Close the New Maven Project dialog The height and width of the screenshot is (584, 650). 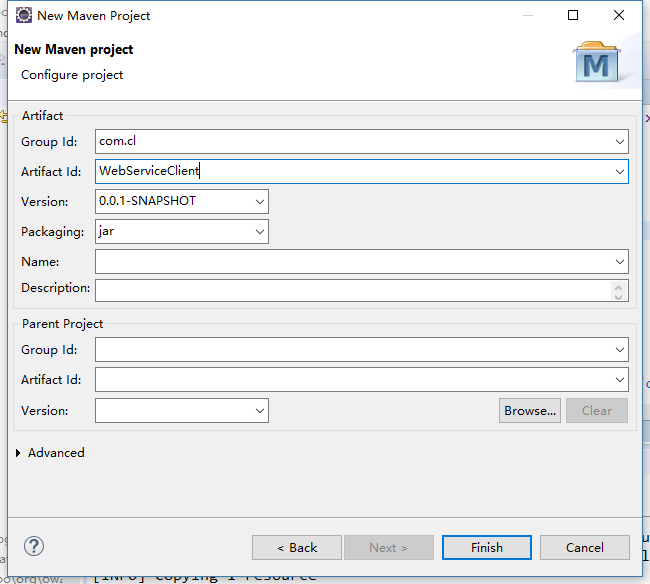click(x=619, y=15)
